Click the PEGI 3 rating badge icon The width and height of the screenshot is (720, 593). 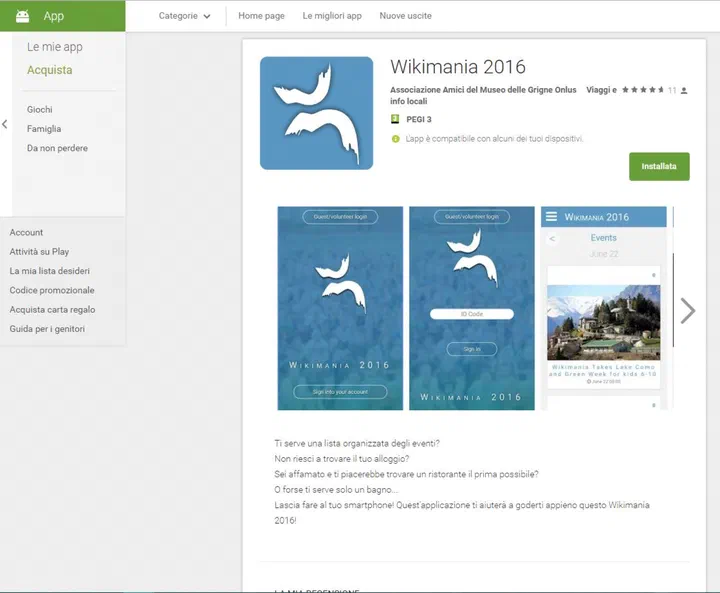[x=394, y=119]
